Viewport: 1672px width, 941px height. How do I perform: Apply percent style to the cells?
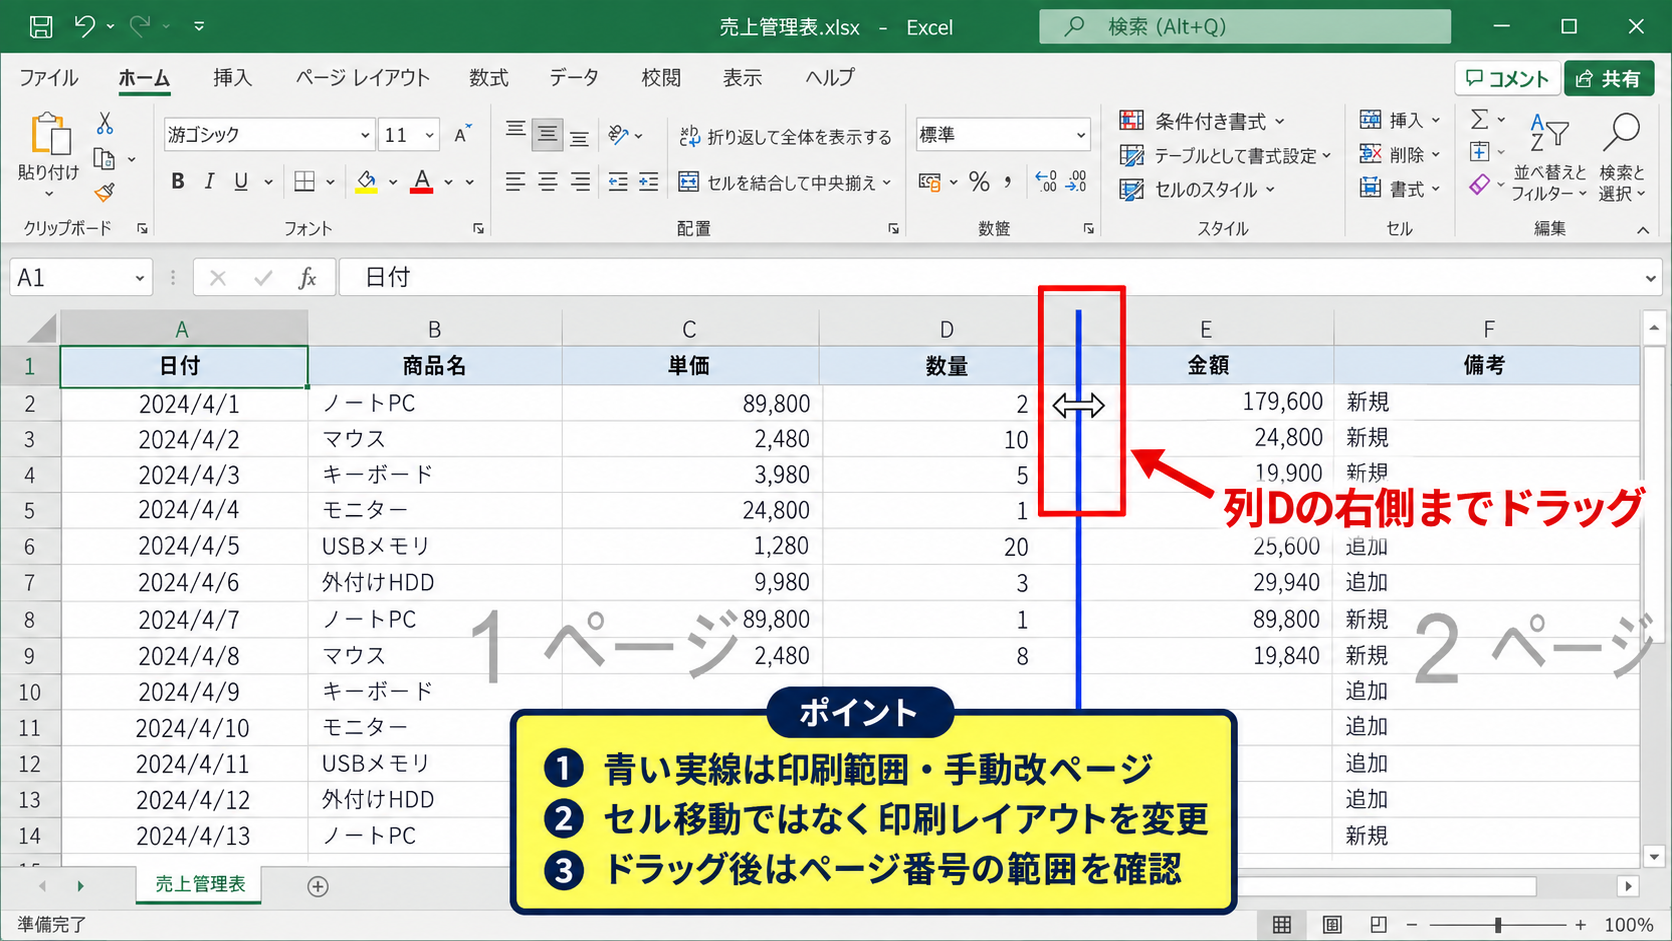pyautogui.click(x=979, y=182)
